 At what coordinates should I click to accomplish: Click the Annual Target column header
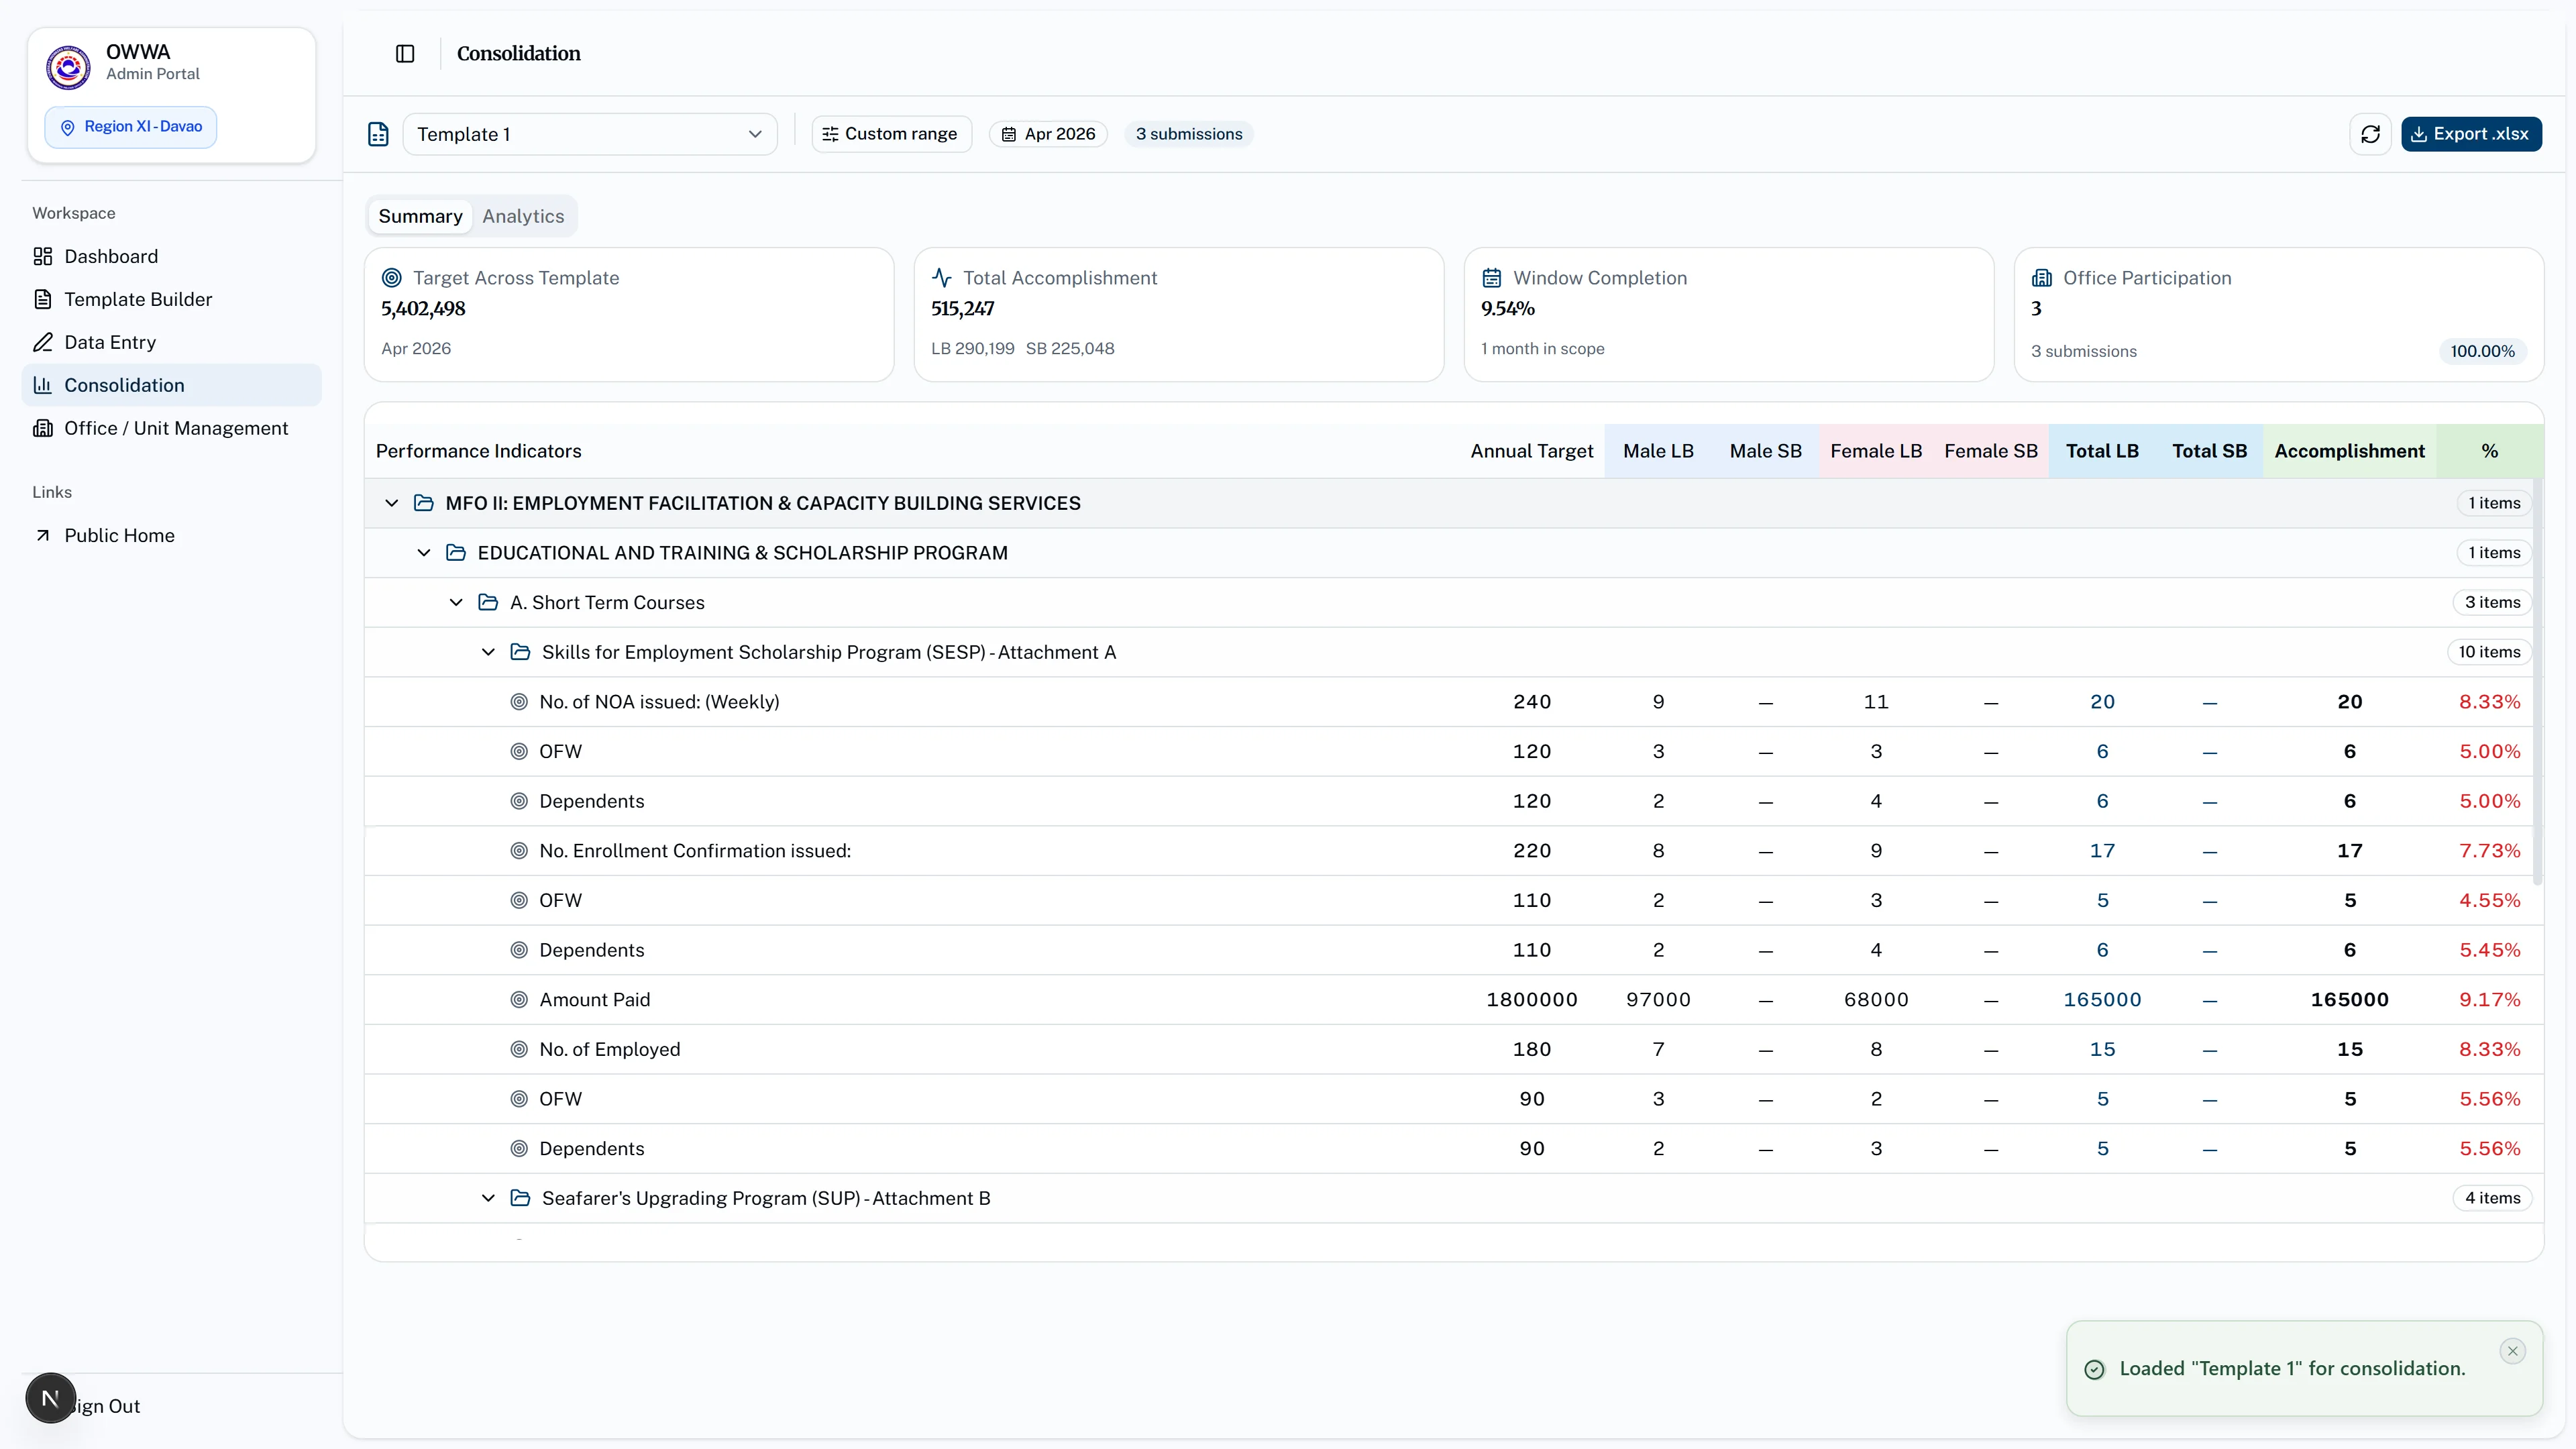[x=1532, y=451]
